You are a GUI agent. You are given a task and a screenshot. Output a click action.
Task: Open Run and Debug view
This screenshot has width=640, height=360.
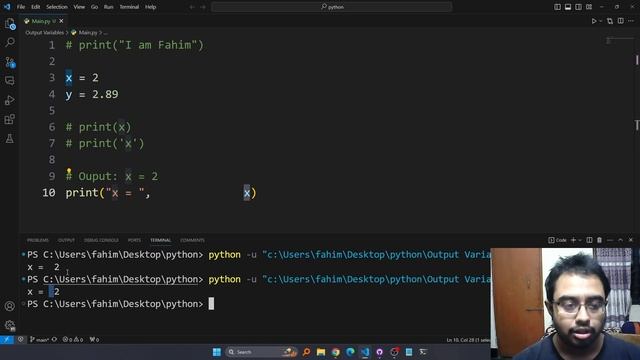pos(10,100)
